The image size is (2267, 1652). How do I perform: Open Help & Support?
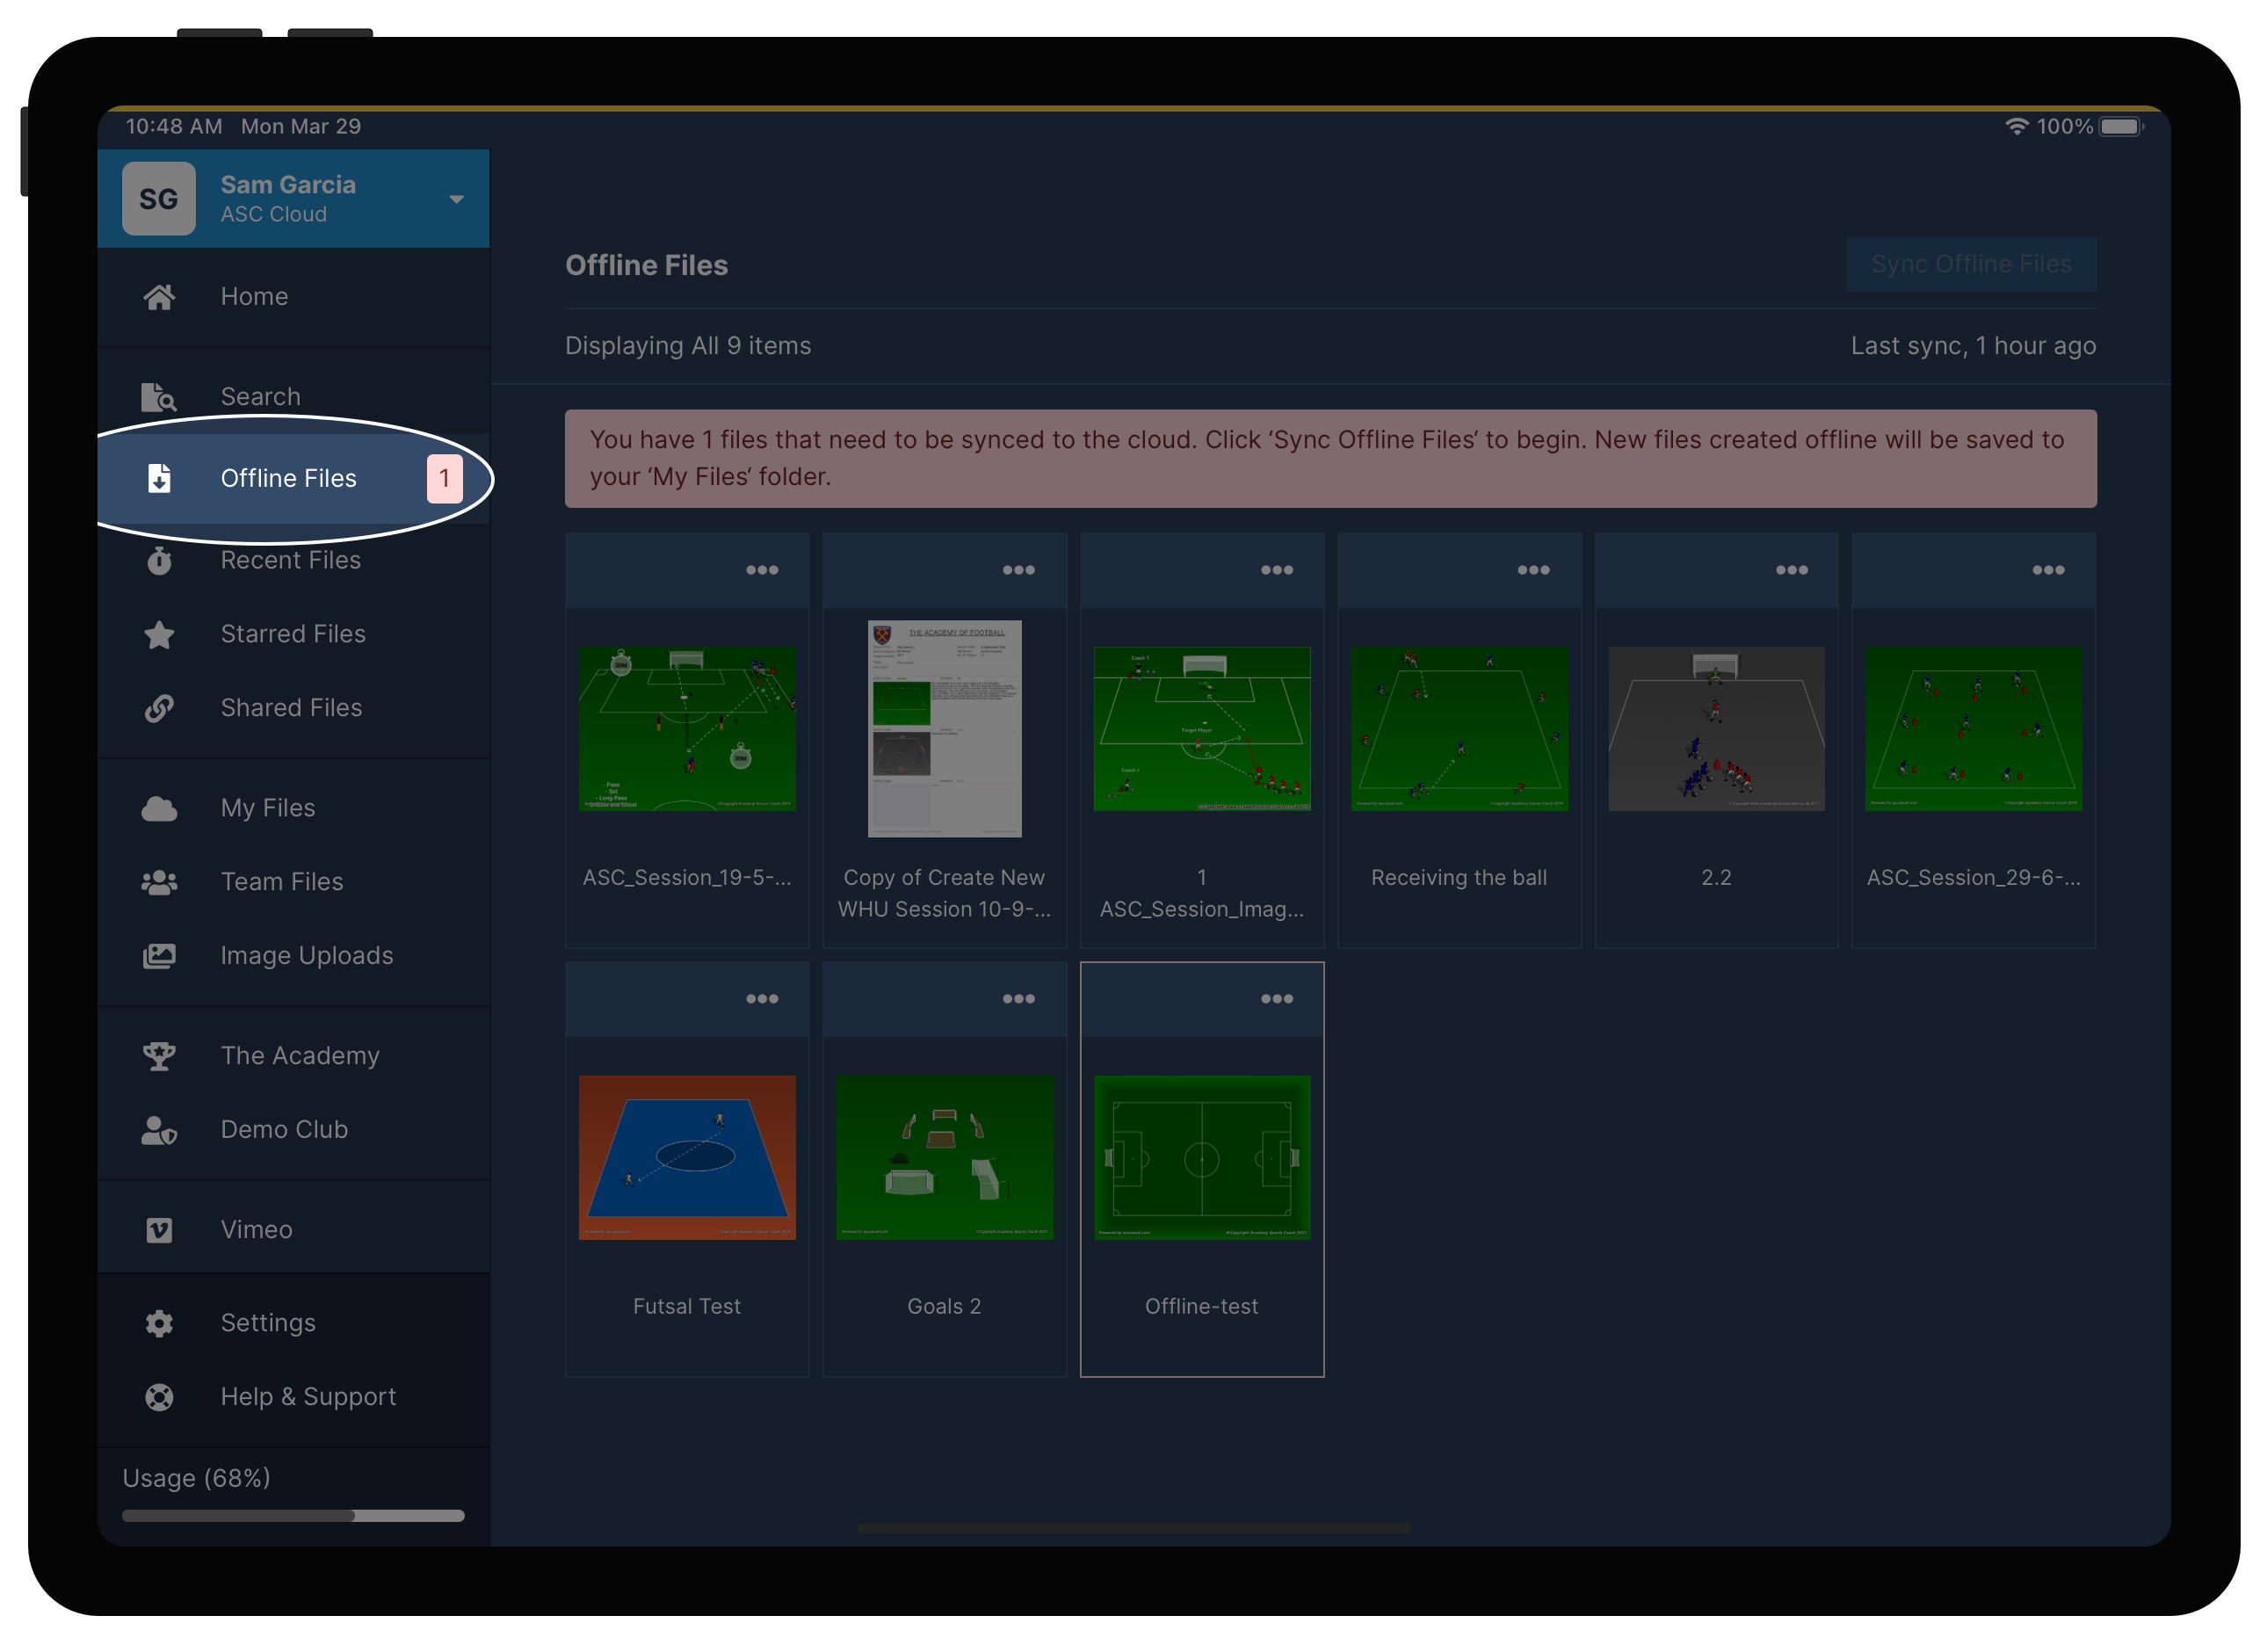pos(308,1397)
